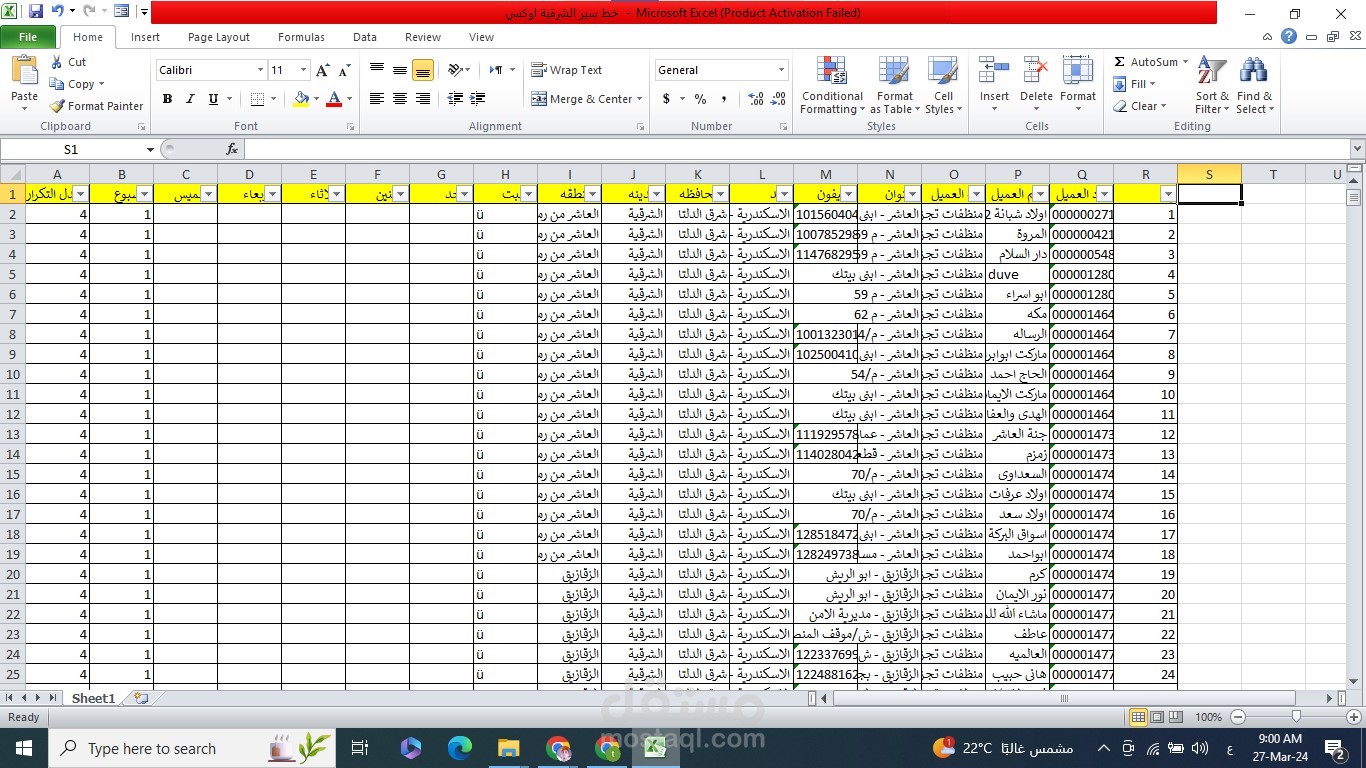Open Find & Select menu
The width and height of the screenshot is (1366, 768).
pos(1254,86)
